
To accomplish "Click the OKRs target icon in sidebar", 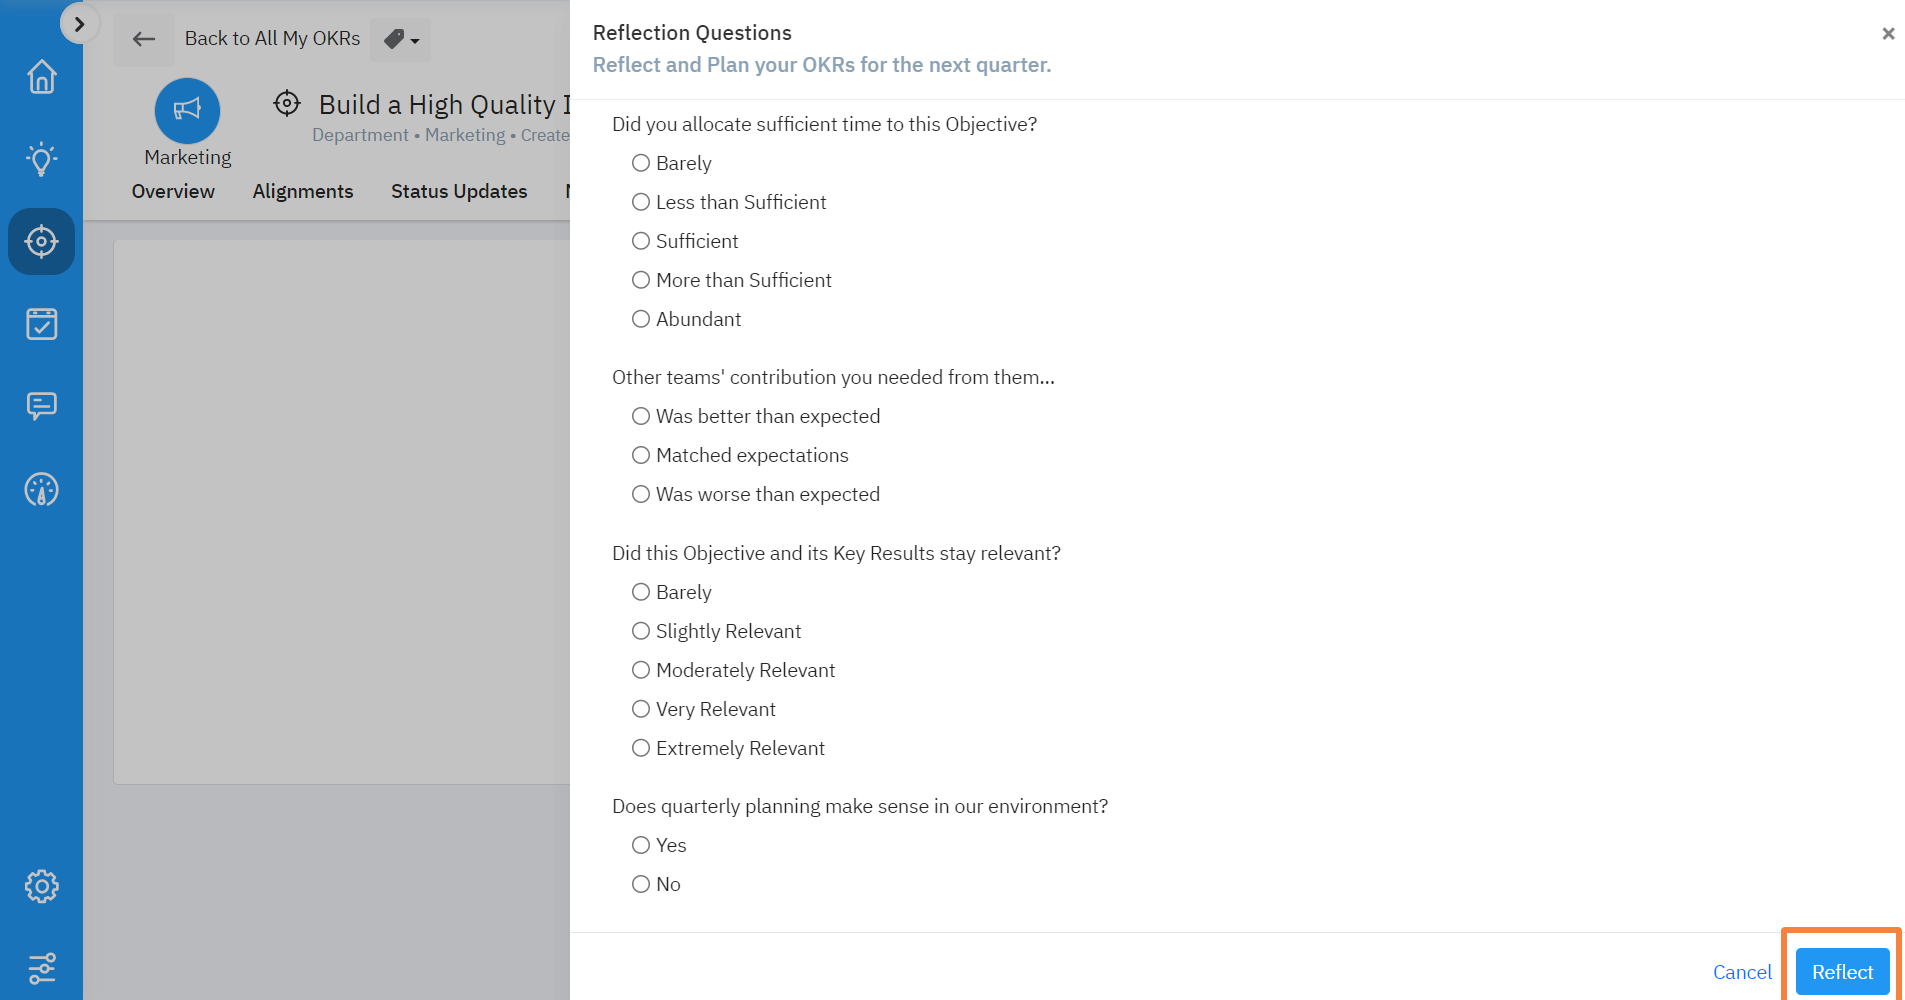I will [x=41, y=241].
